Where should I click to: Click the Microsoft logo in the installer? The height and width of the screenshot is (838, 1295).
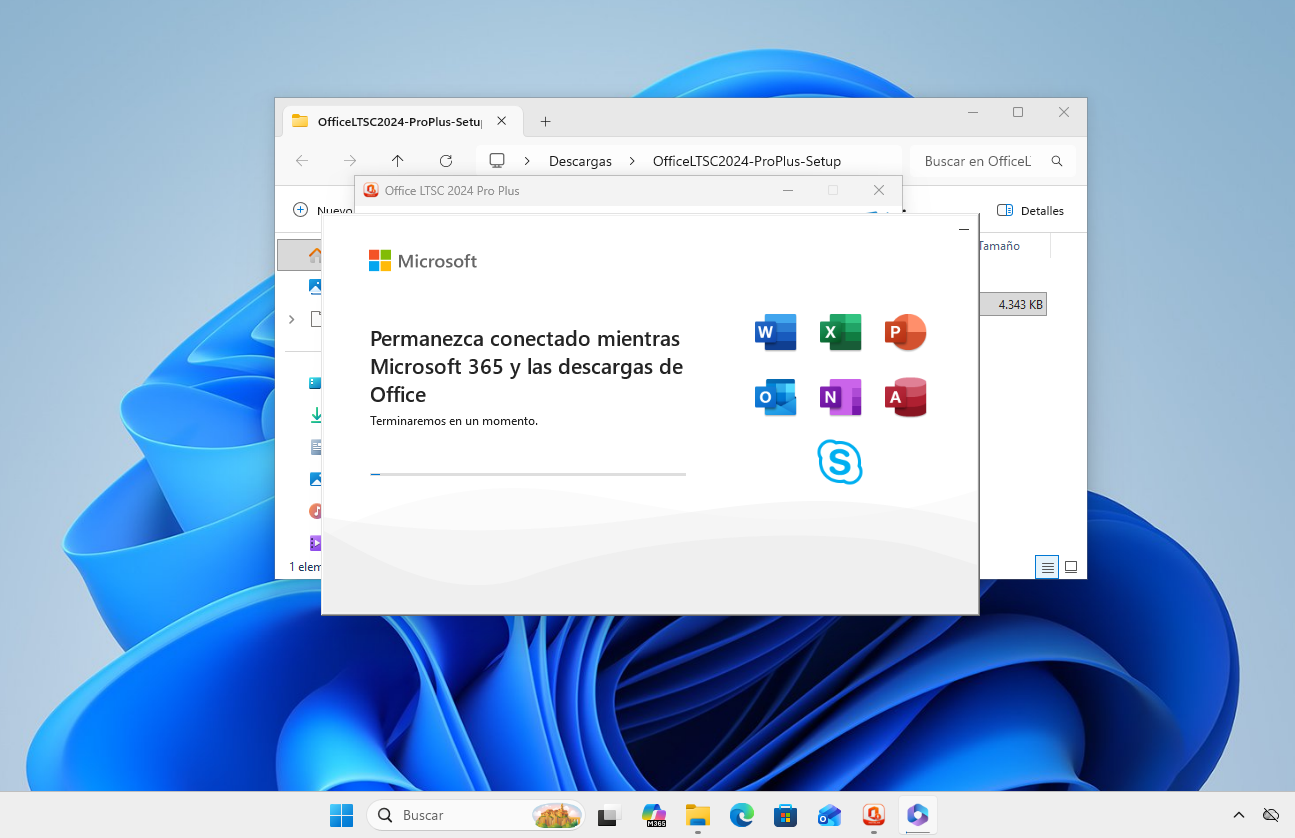[423, 261]
